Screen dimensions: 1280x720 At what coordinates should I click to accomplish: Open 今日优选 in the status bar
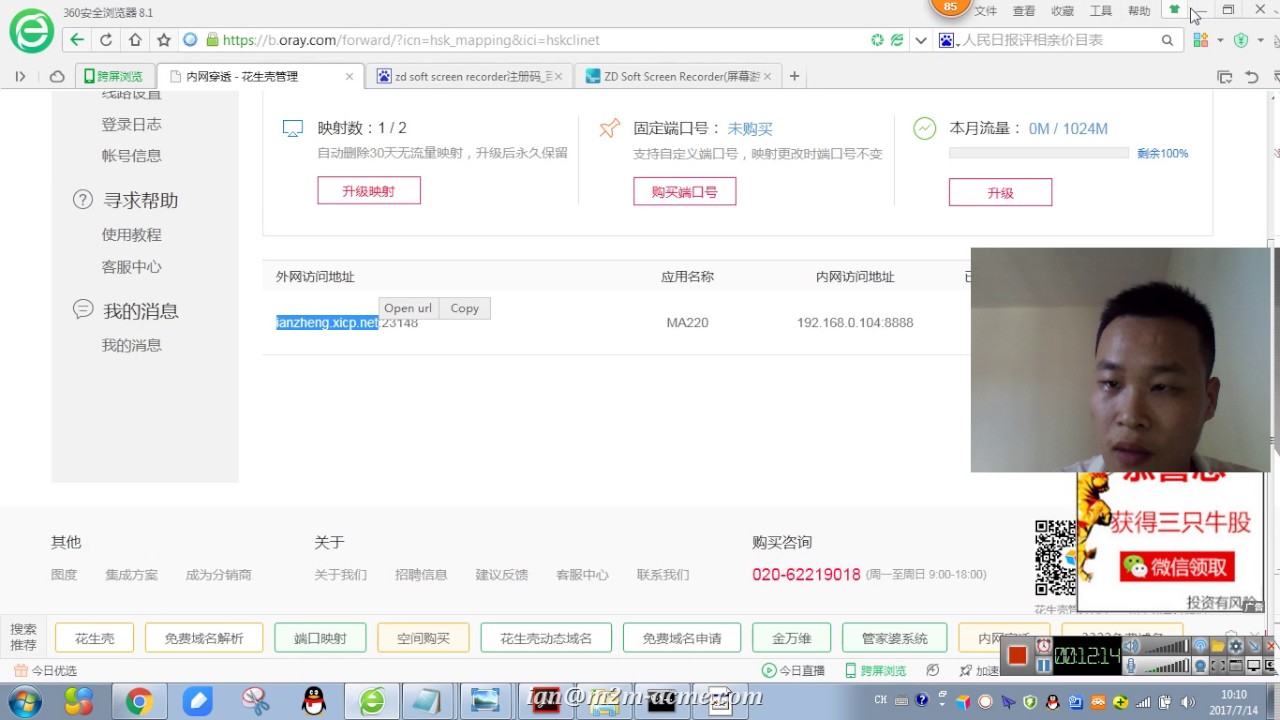pyautogui.click(x=45, y=671)
